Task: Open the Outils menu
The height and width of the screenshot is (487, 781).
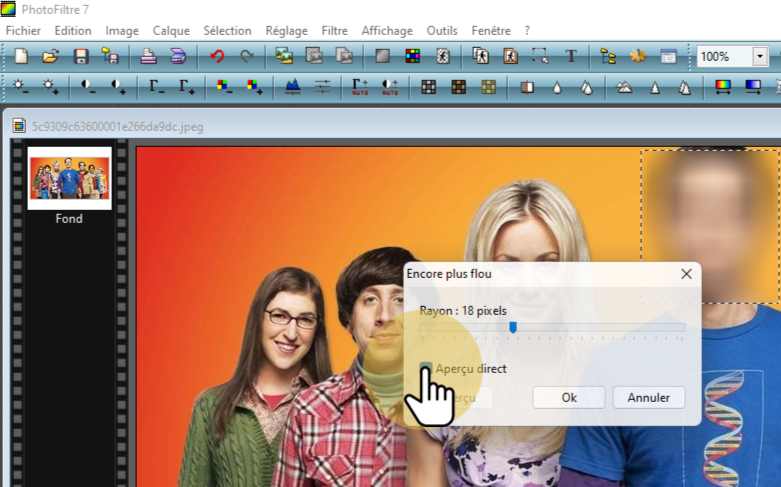Action: (x=442, y=31)
